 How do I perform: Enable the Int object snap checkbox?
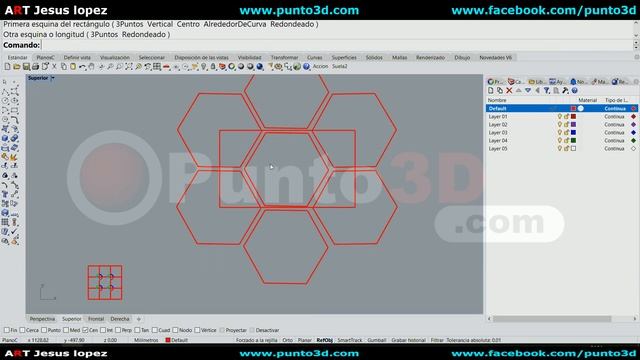(103, 330)
